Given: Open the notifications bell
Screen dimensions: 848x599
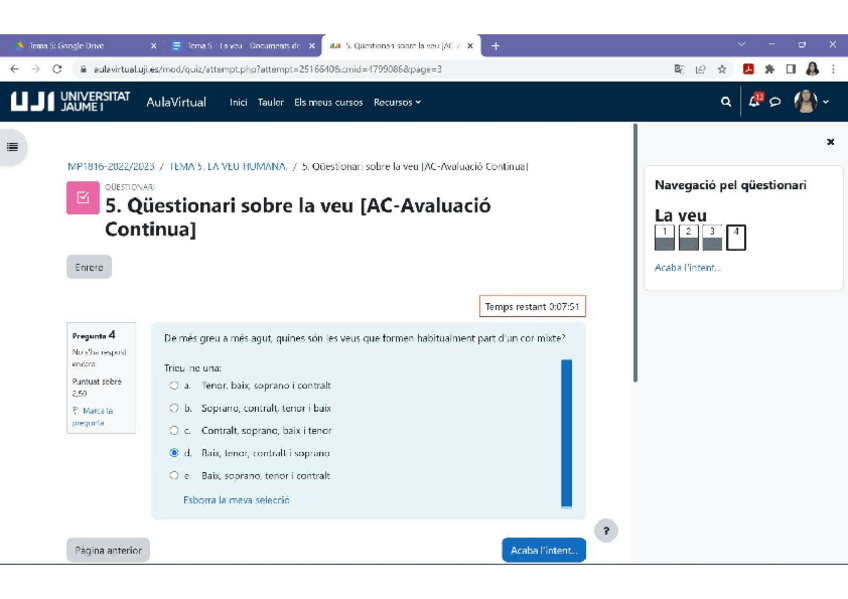Looking at the screenshot, I should tap(754, 101).
